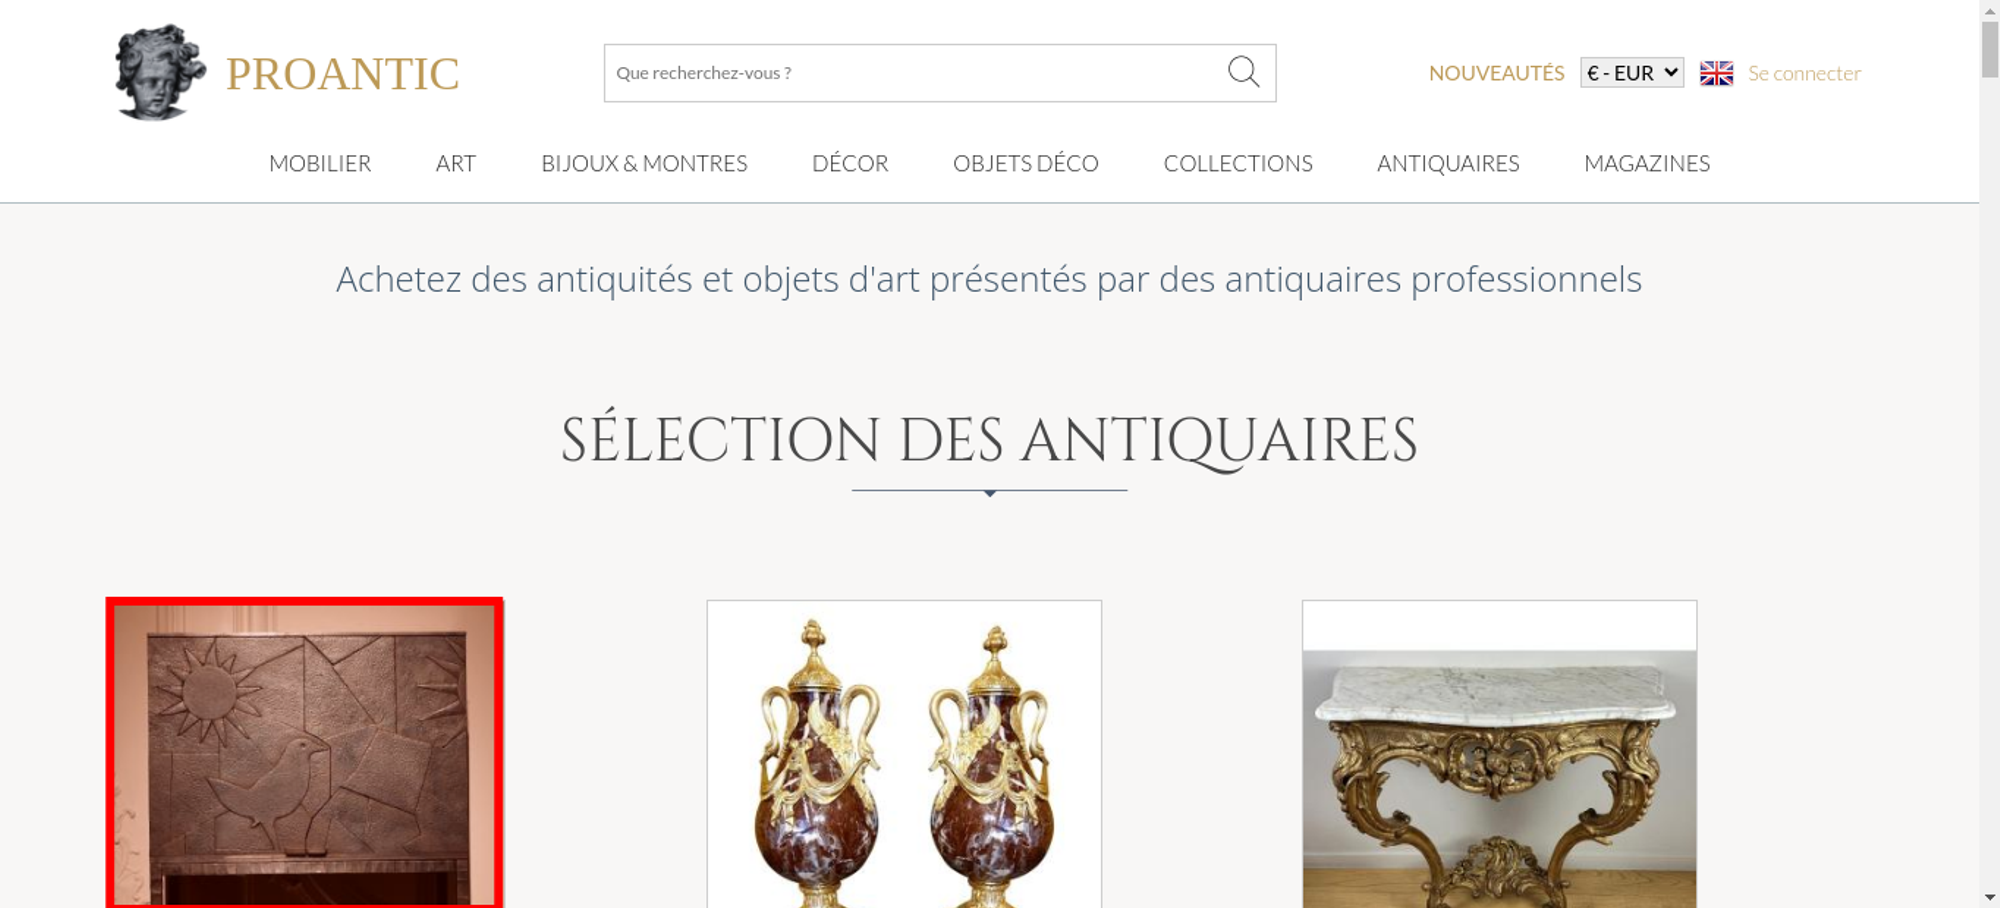
Task: Open the Bijoux & Montres menu
Action: click(x=644, y=163)
